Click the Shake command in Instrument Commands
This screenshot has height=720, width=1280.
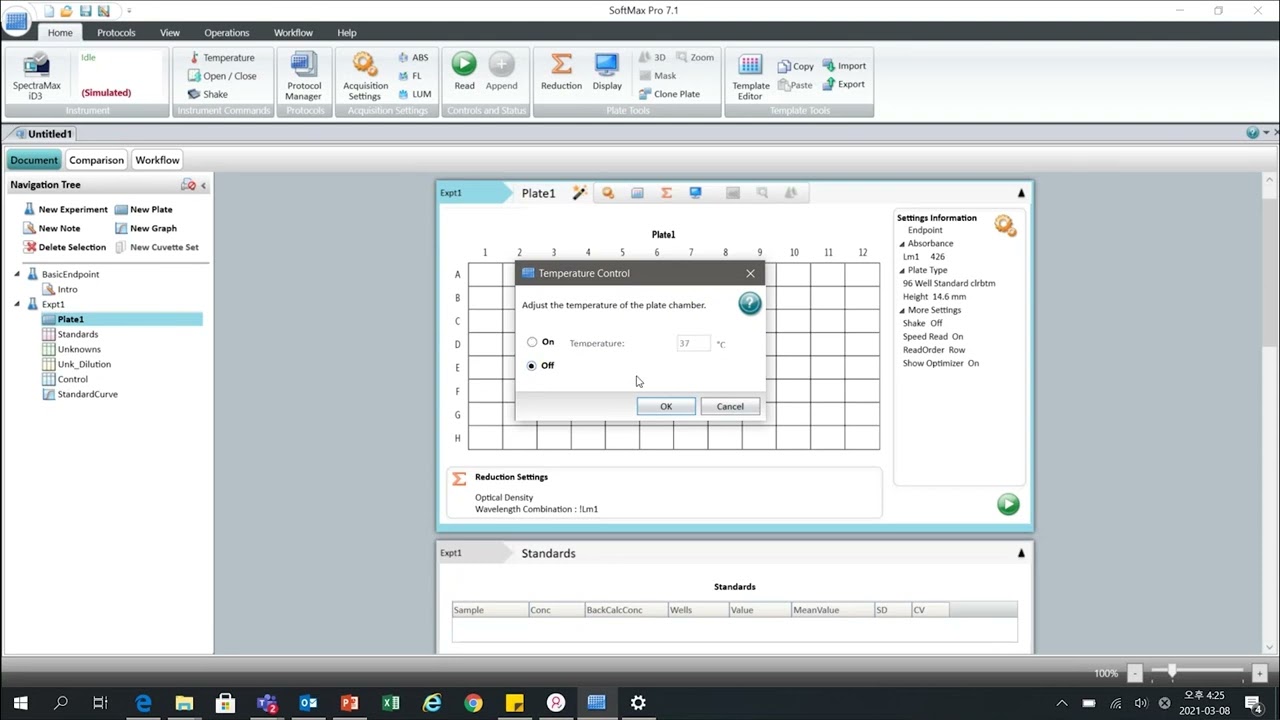pos(208,94)
